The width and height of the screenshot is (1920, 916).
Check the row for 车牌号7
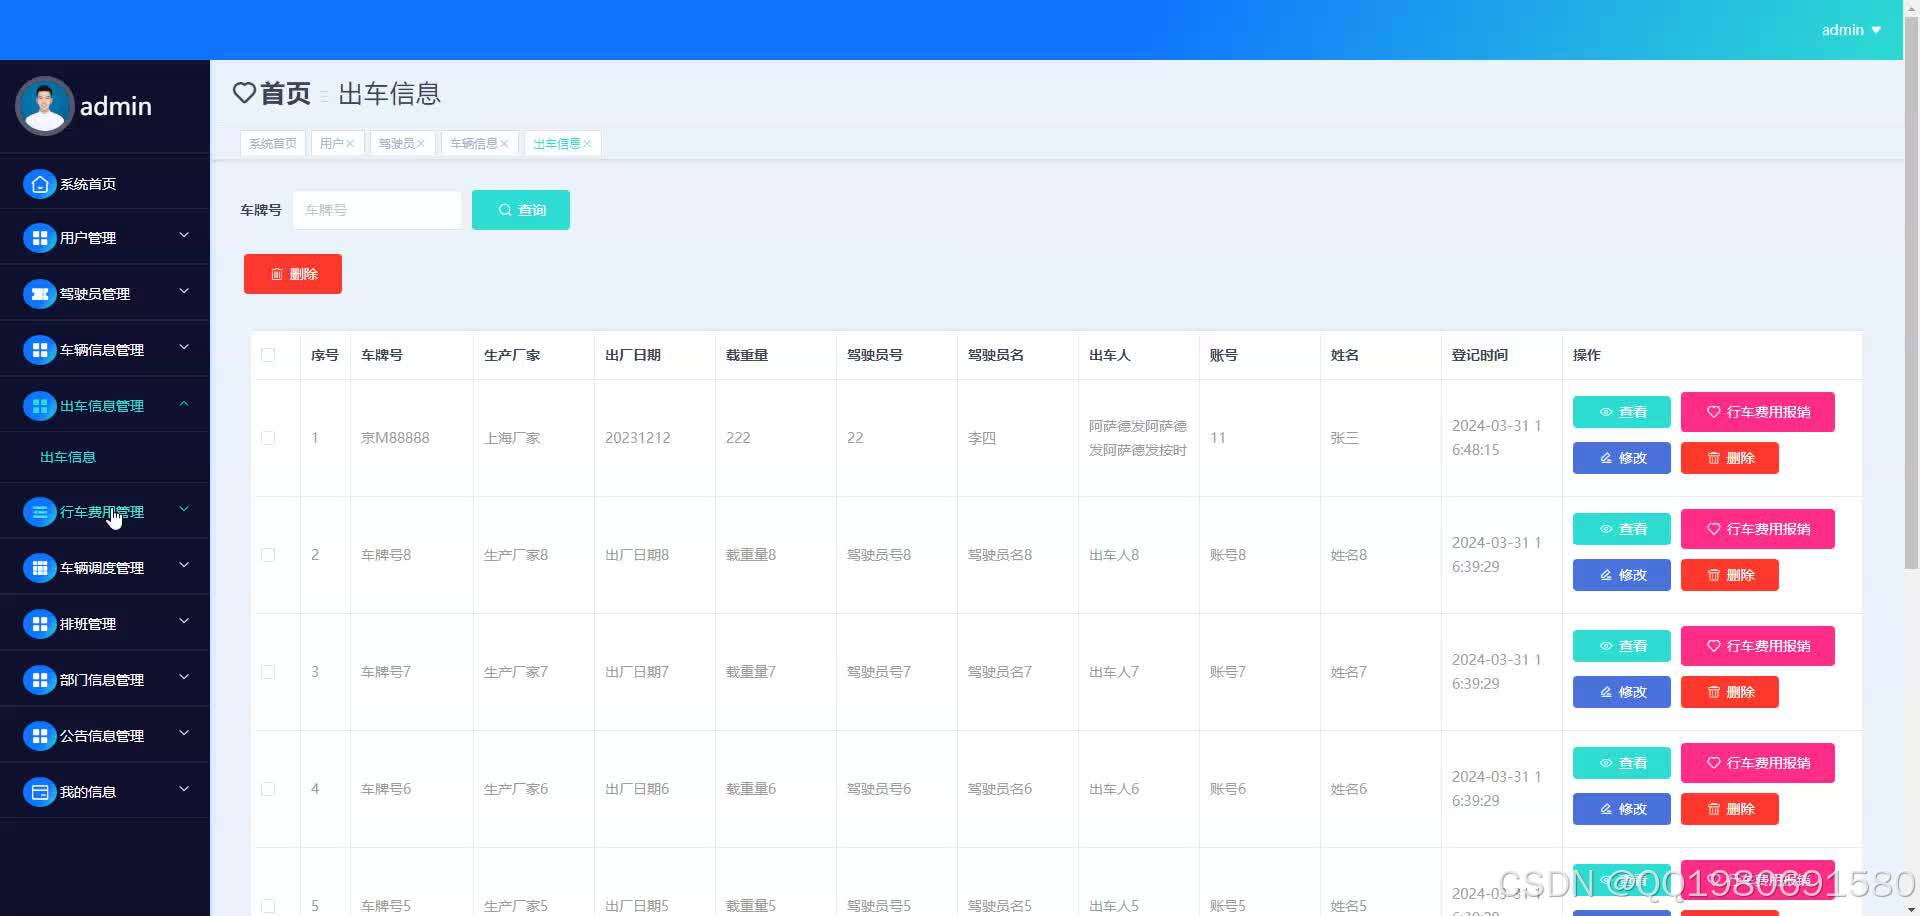268,672
